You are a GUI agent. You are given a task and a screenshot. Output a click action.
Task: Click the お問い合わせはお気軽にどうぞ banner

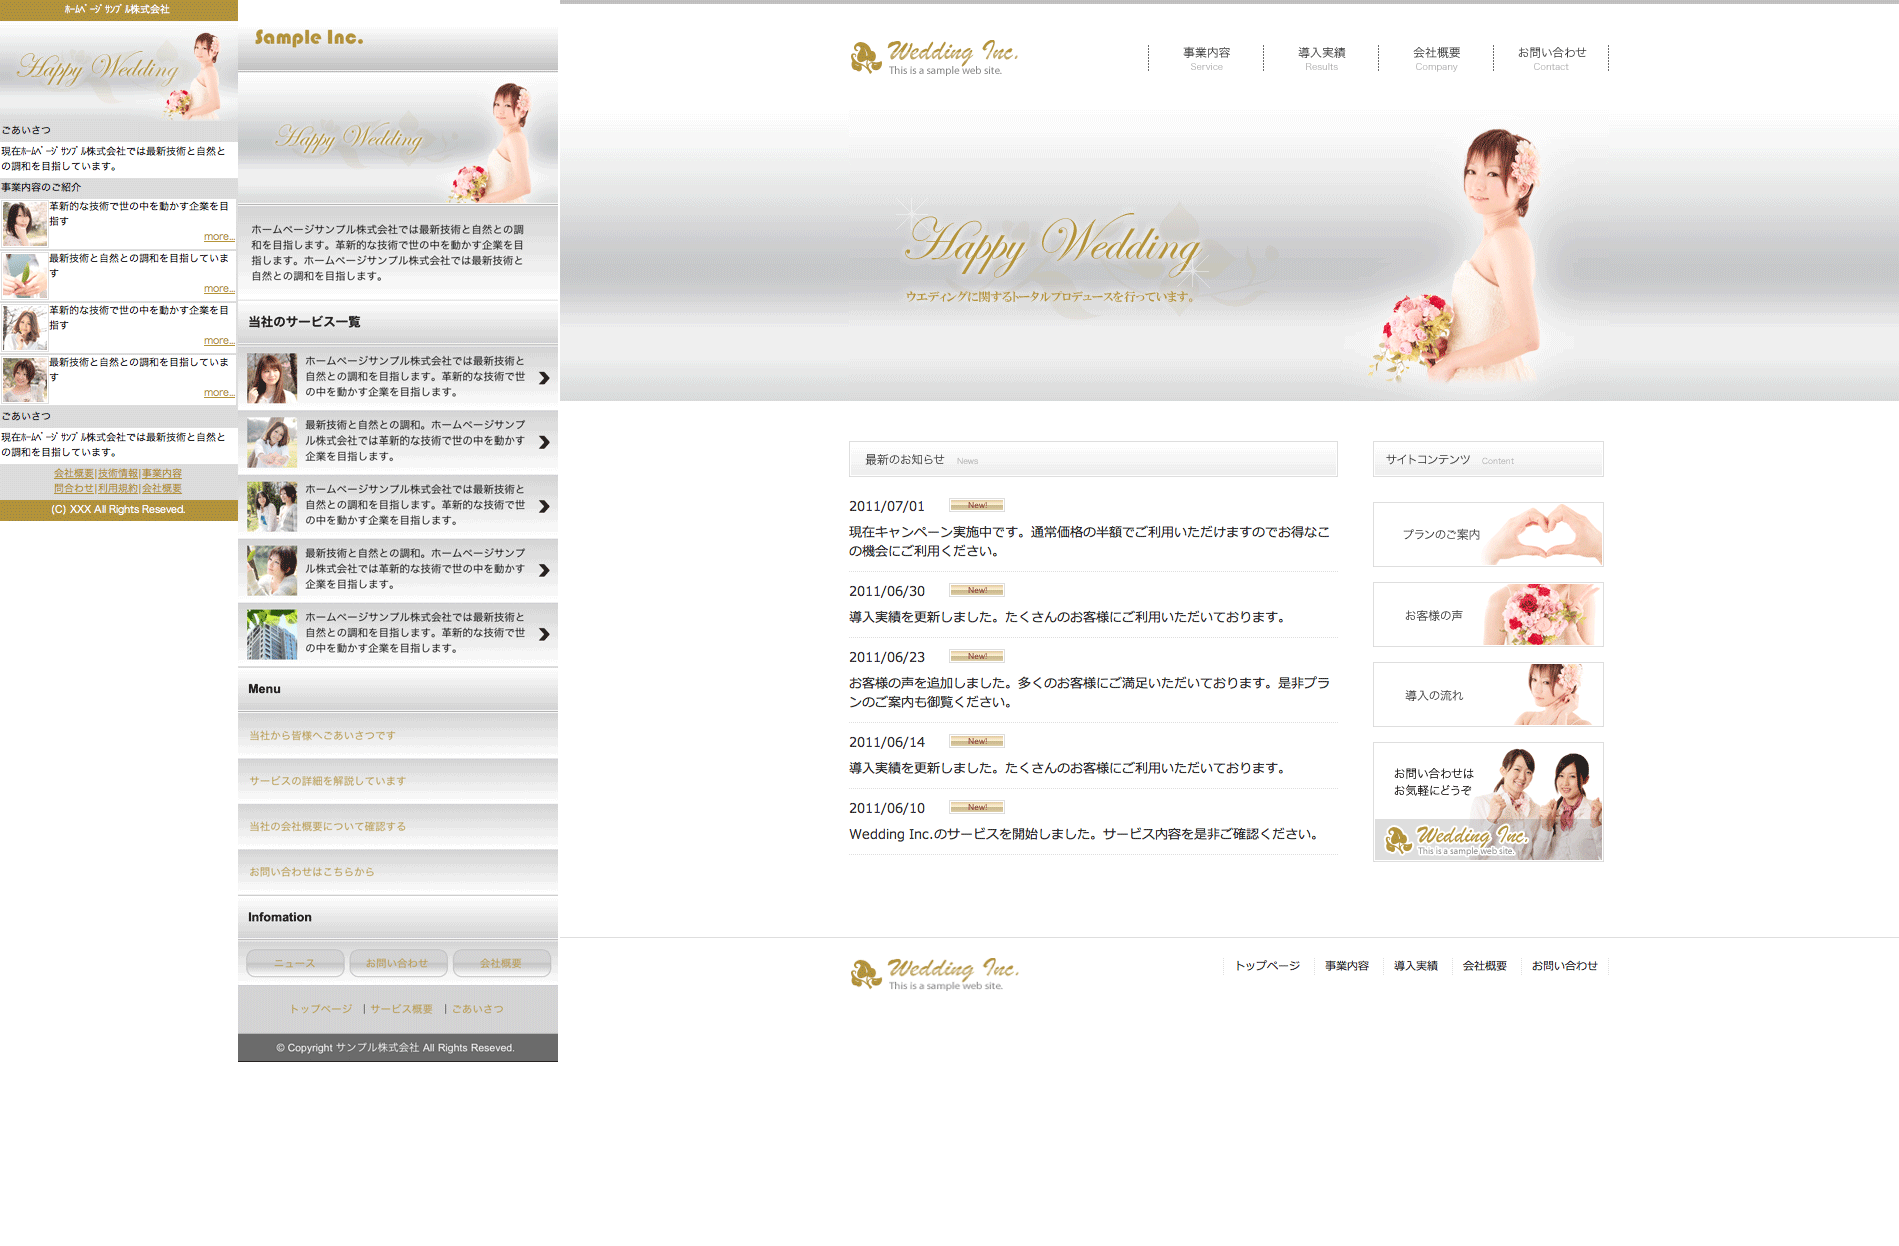(x=1487, y=801)
